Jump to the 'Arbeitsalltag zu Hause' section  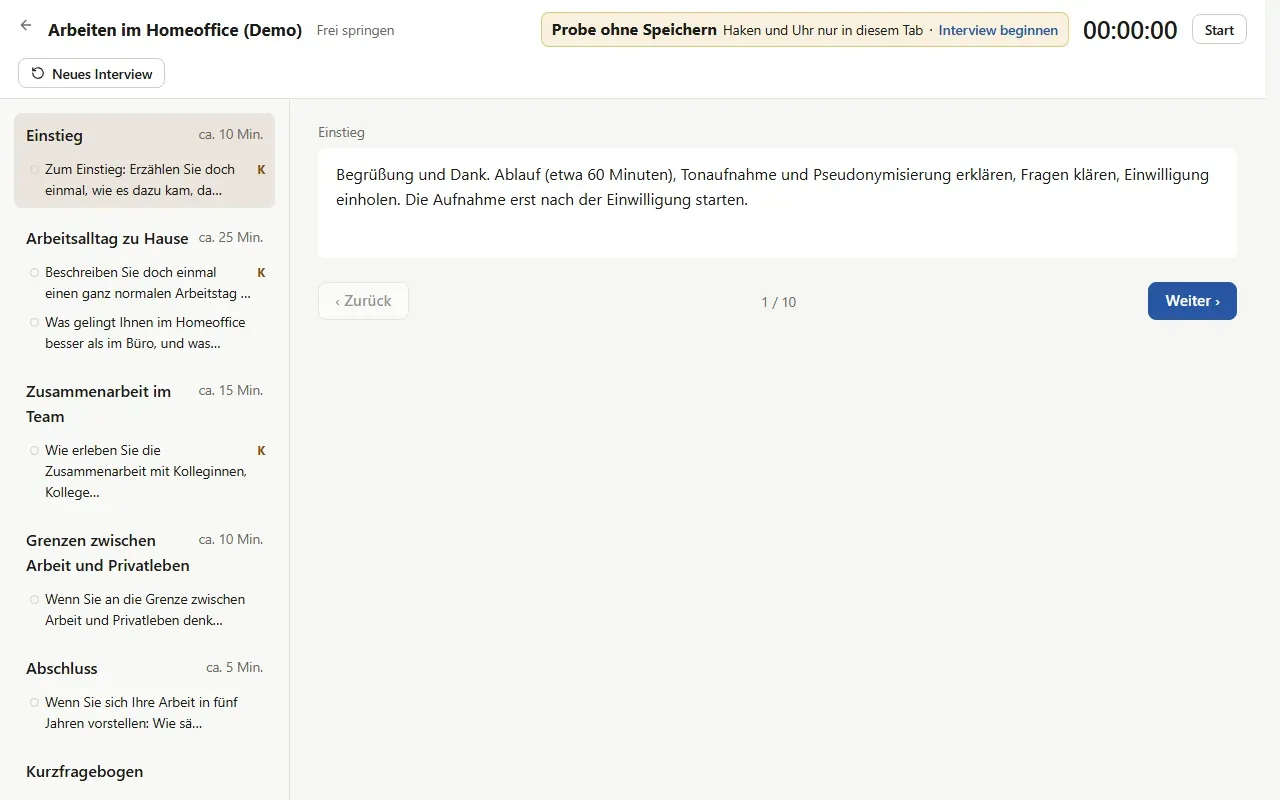coord(107,238)
